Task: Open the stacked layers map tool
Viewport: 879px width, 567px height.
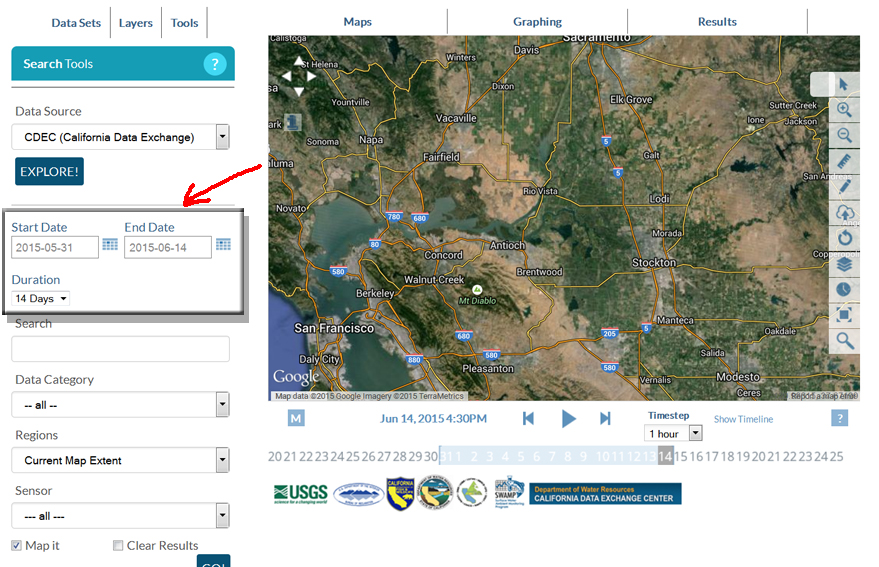Action: pos(844,264)
